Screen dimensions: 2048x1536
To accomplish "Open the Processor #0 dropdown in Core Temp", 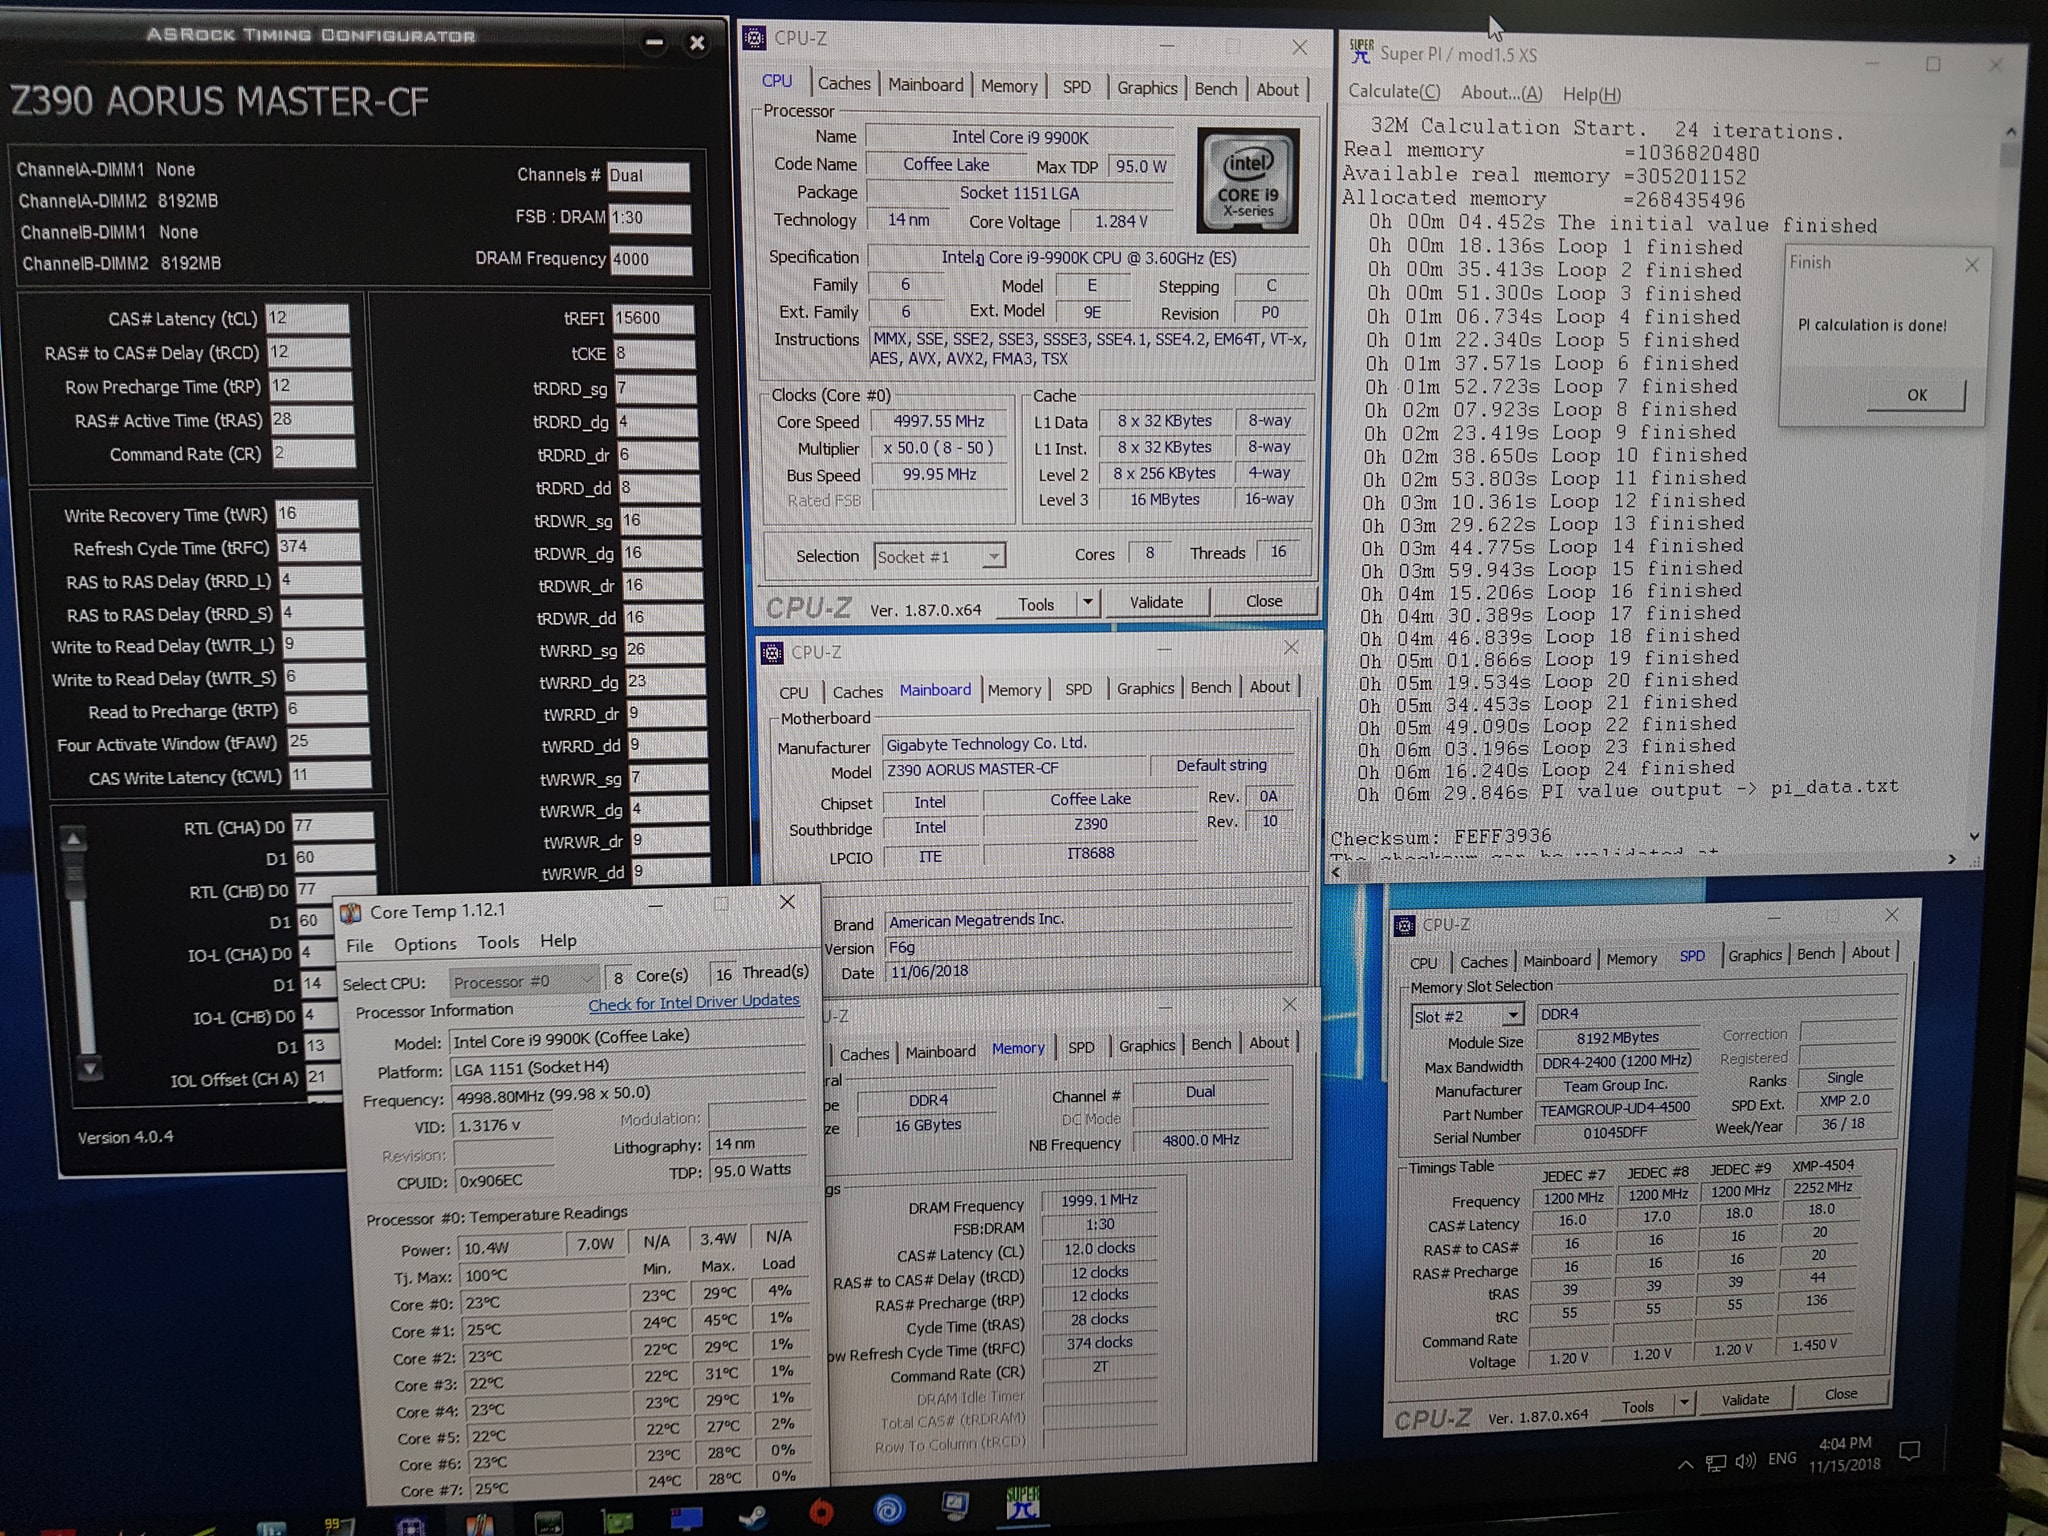I will point(588,979).
